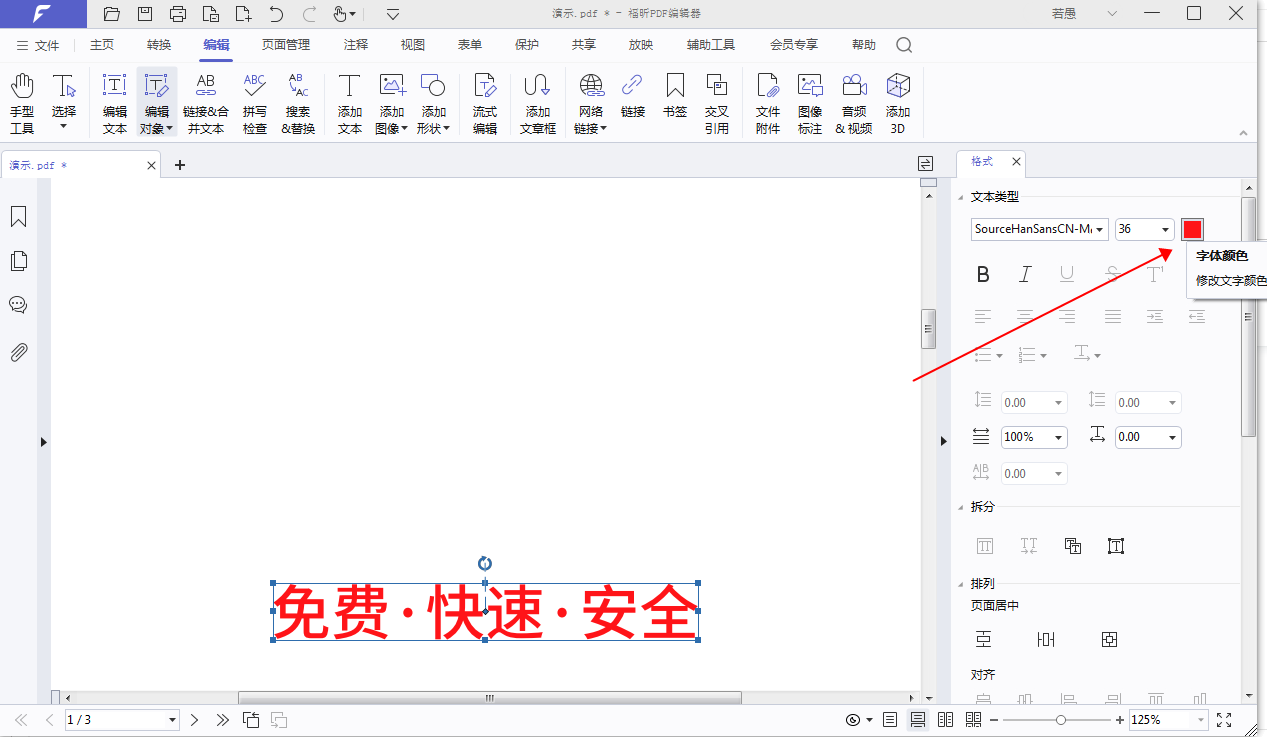Switch to the 注释 ribbon tab
The image size is (1267, 737).
click(356, 45)
